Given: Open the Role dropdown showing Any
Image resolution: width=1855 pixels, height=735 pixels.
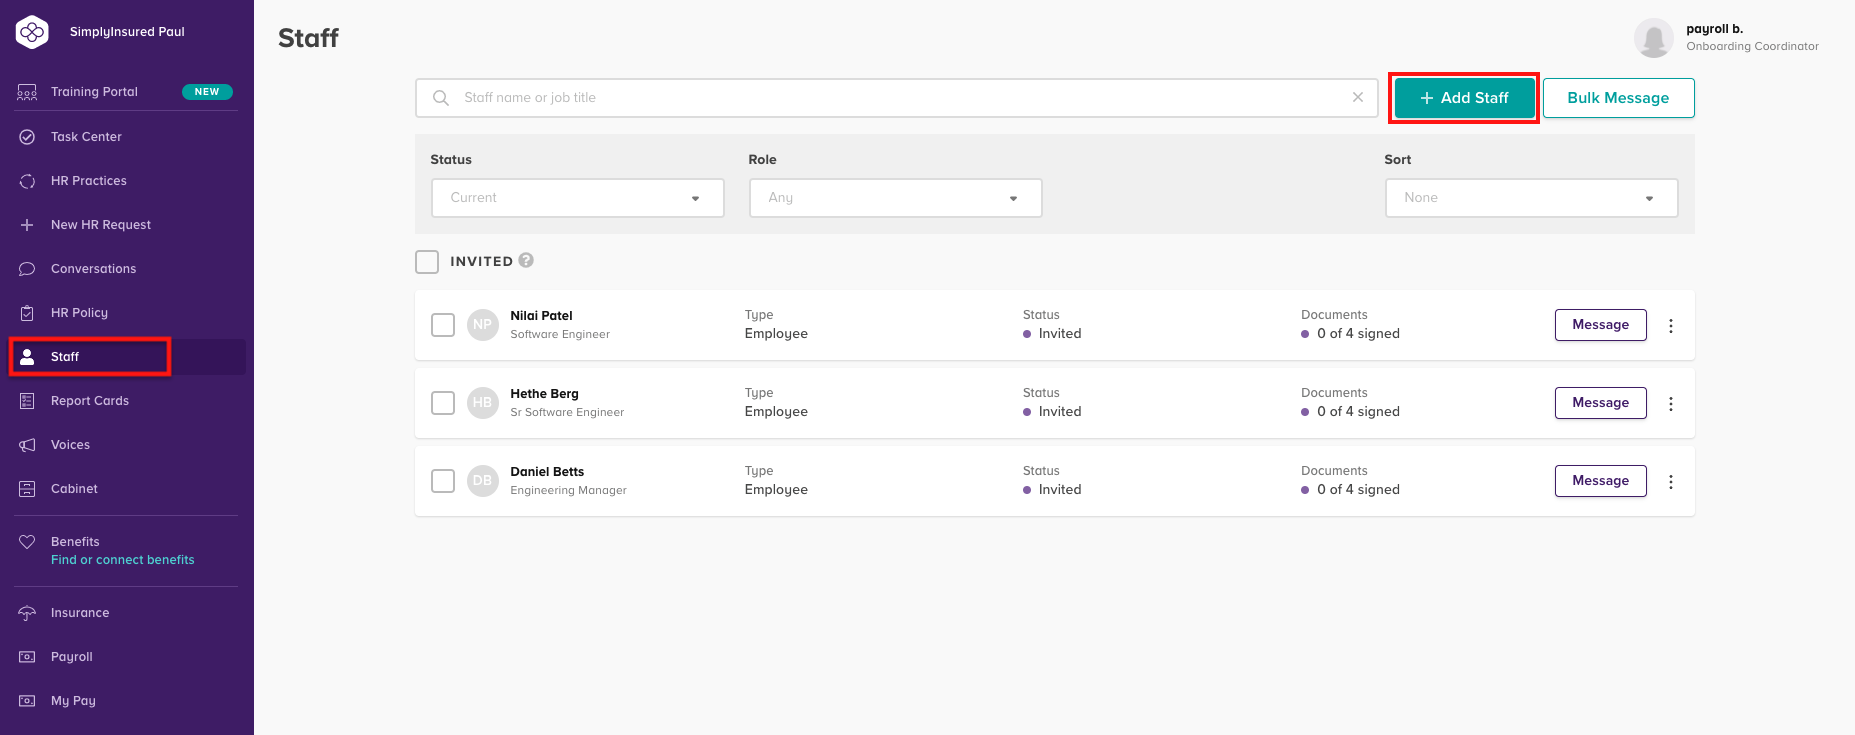Looking at the screenshot, I should point(896,198).
